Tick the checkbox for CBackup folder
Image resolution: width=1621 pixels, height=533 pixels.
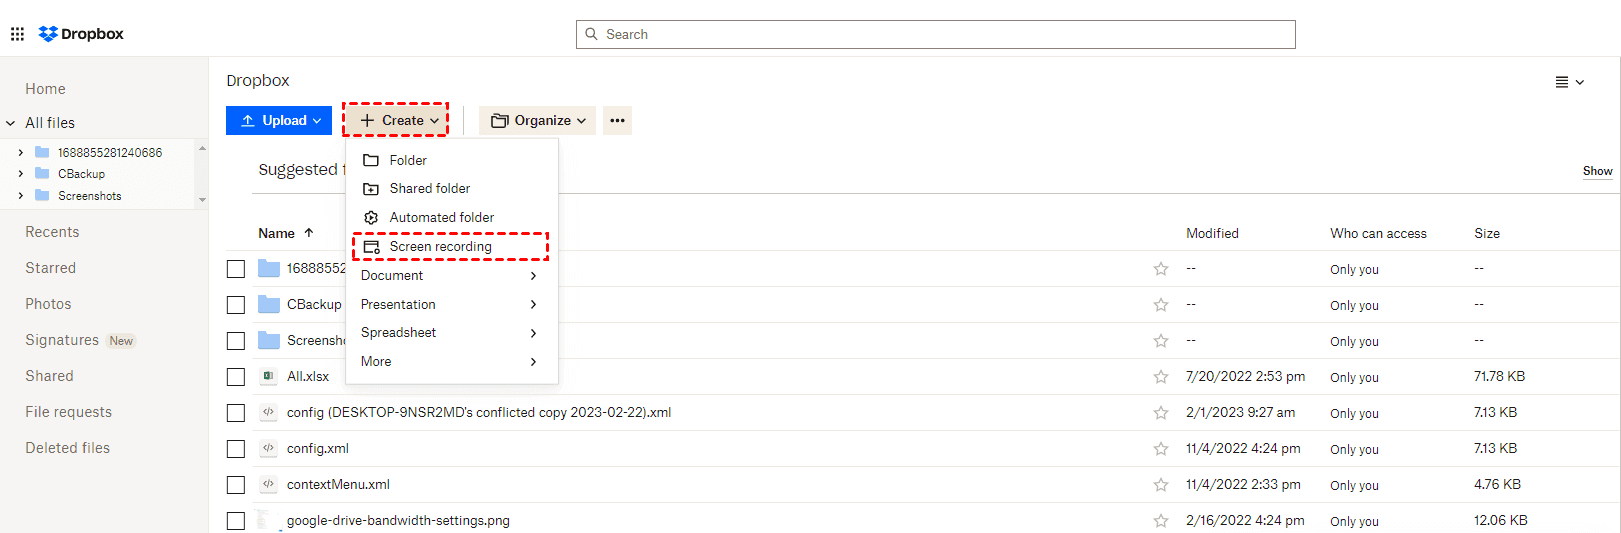(236, 305)
